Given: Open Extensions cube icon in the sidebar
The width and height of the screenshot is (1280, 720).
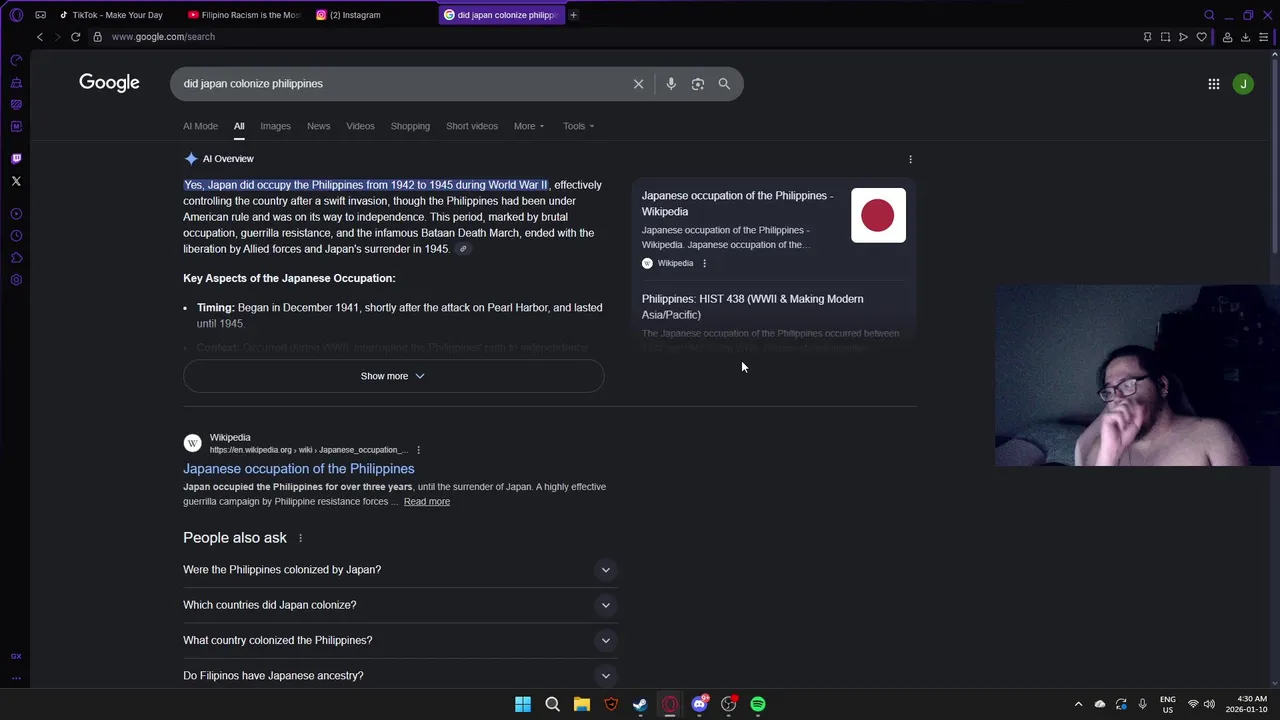Looking at the screenshot, I should (x=16, y=258).
